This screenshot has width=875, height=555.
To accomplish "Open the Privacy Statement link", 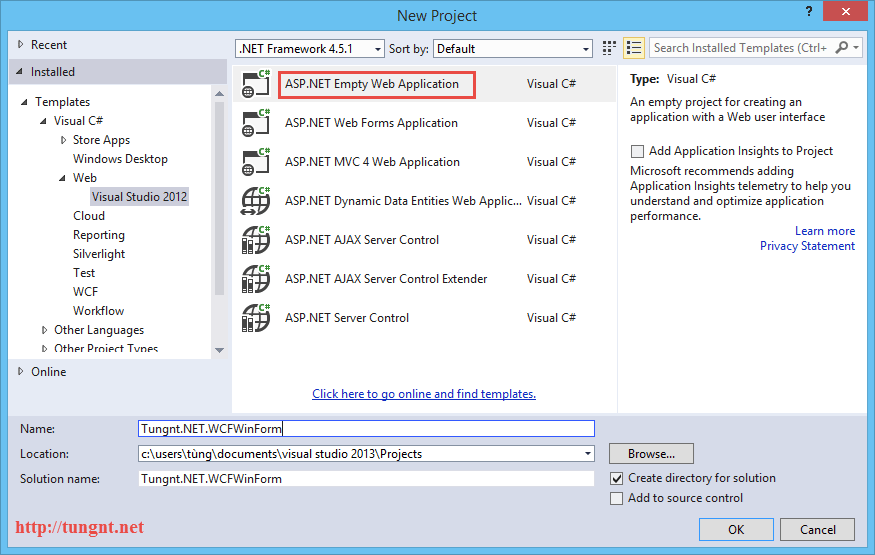I will [x=807, y=246].
